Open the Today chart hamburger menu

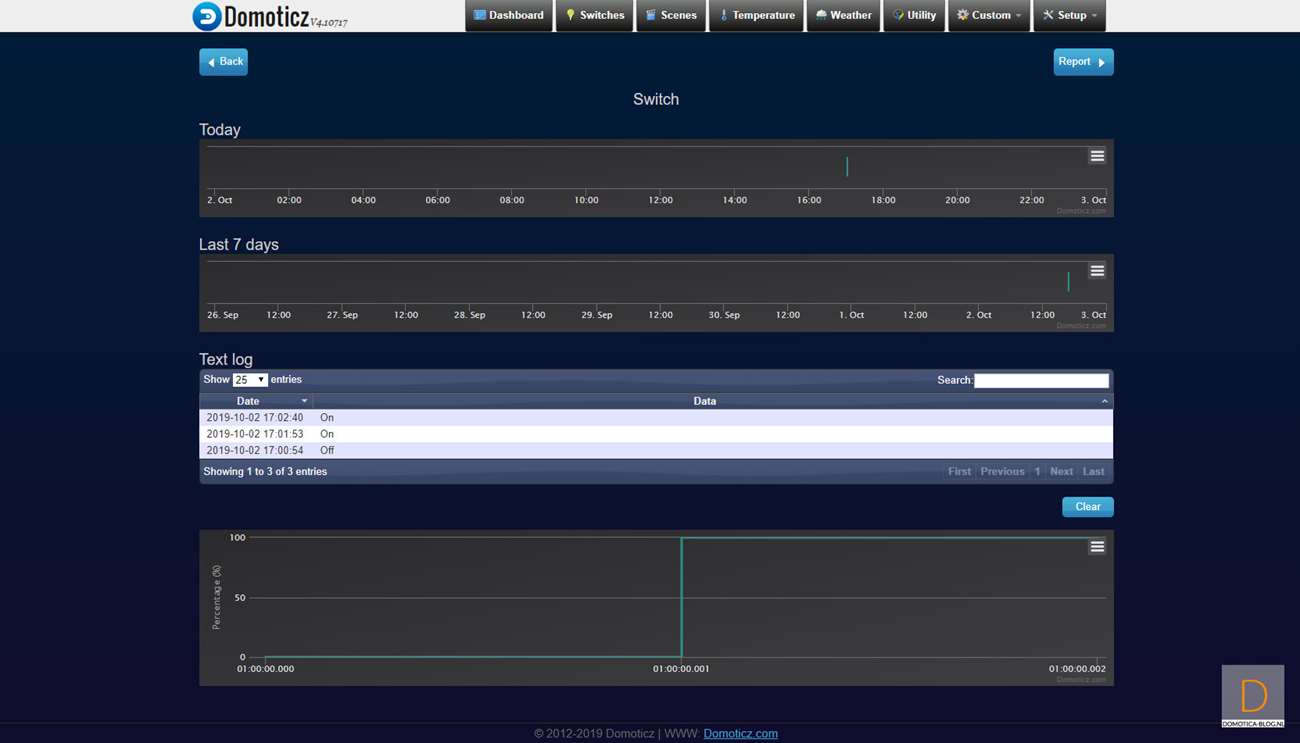click(1097, 156)
